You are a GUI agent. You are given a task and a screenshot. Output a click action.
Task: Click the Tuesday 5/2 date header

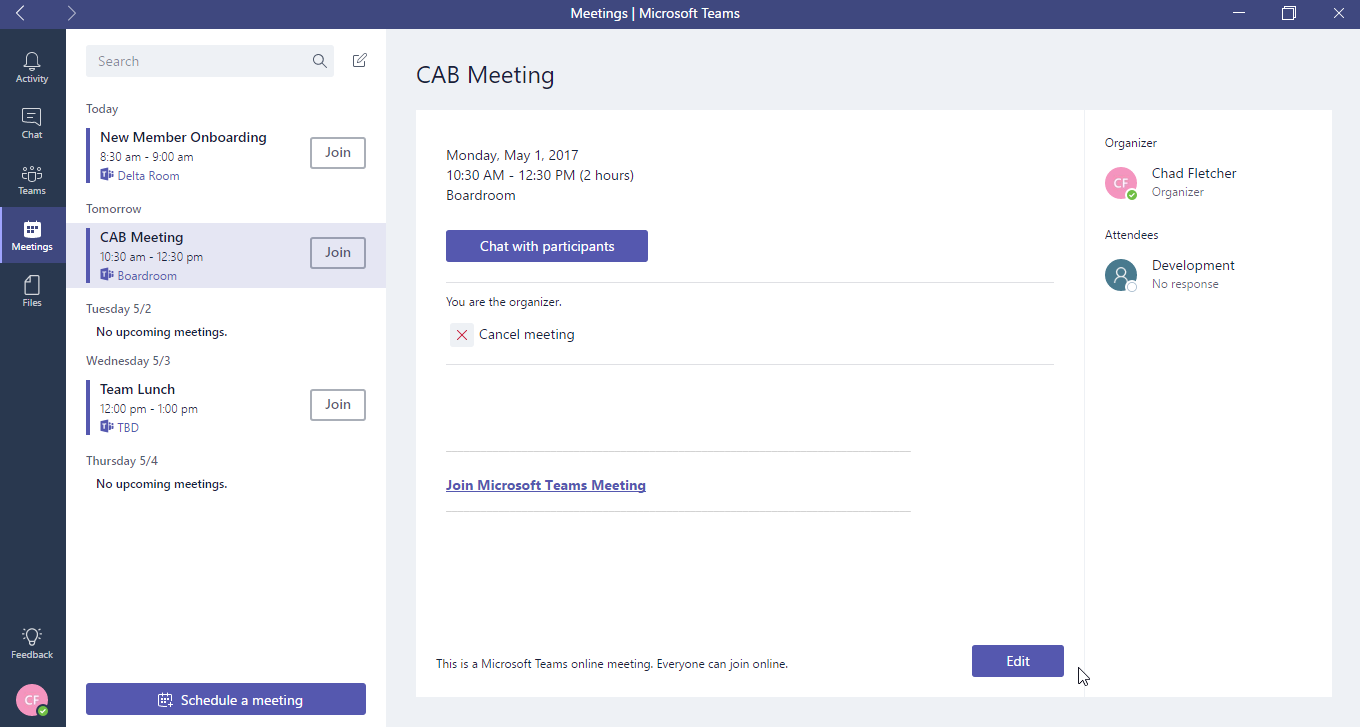click(x=119, y=309)
